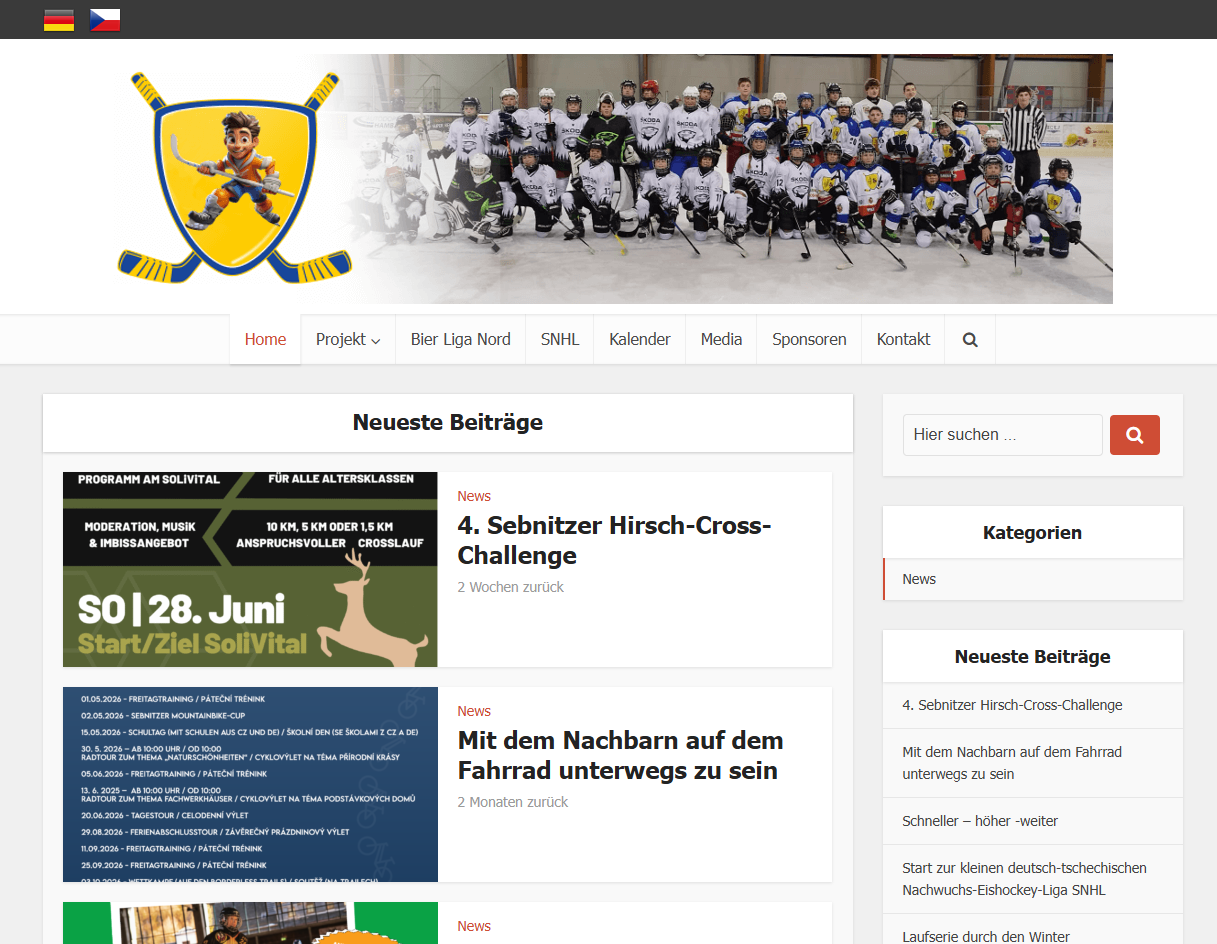Open the search icon in navigation bar
1217x944 pixels.
click(970, 340)
